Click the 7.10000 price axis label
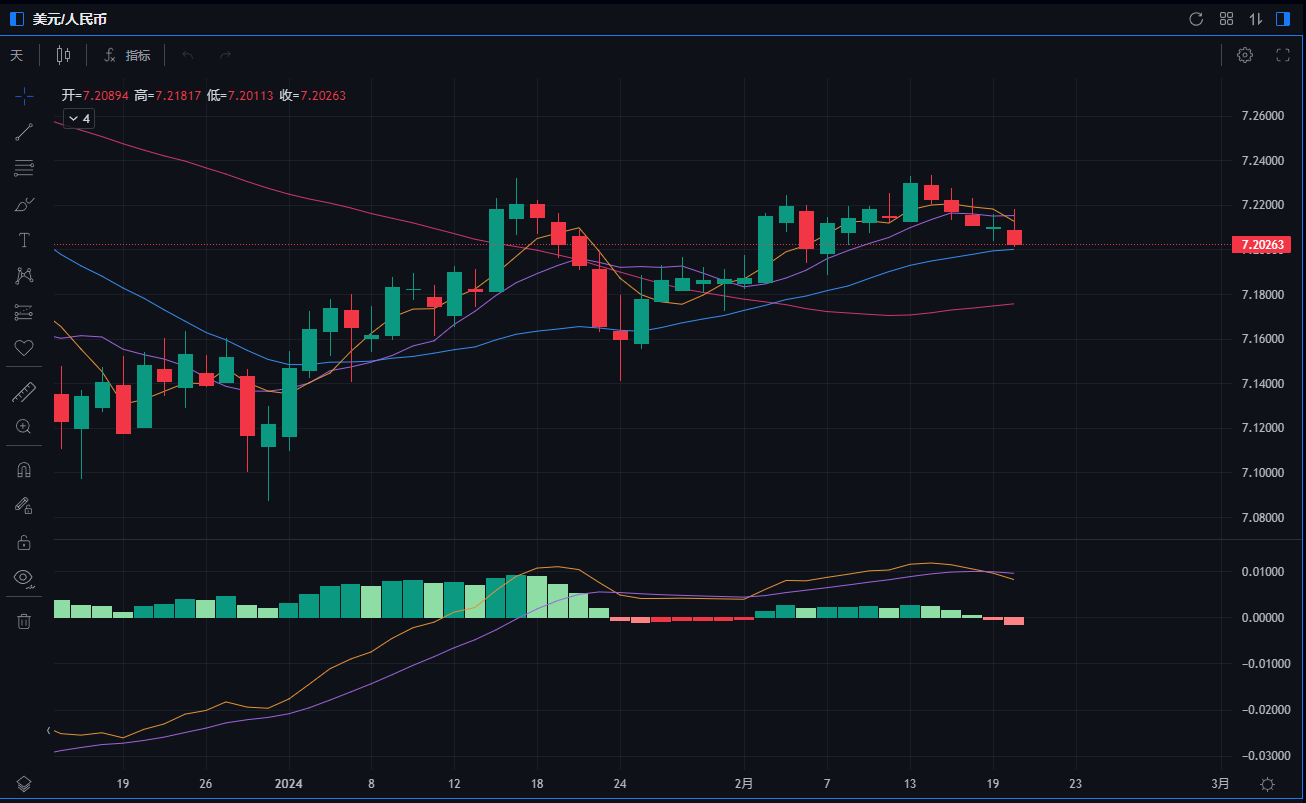Screen dimensions: 1306x803 (1262, 473)
